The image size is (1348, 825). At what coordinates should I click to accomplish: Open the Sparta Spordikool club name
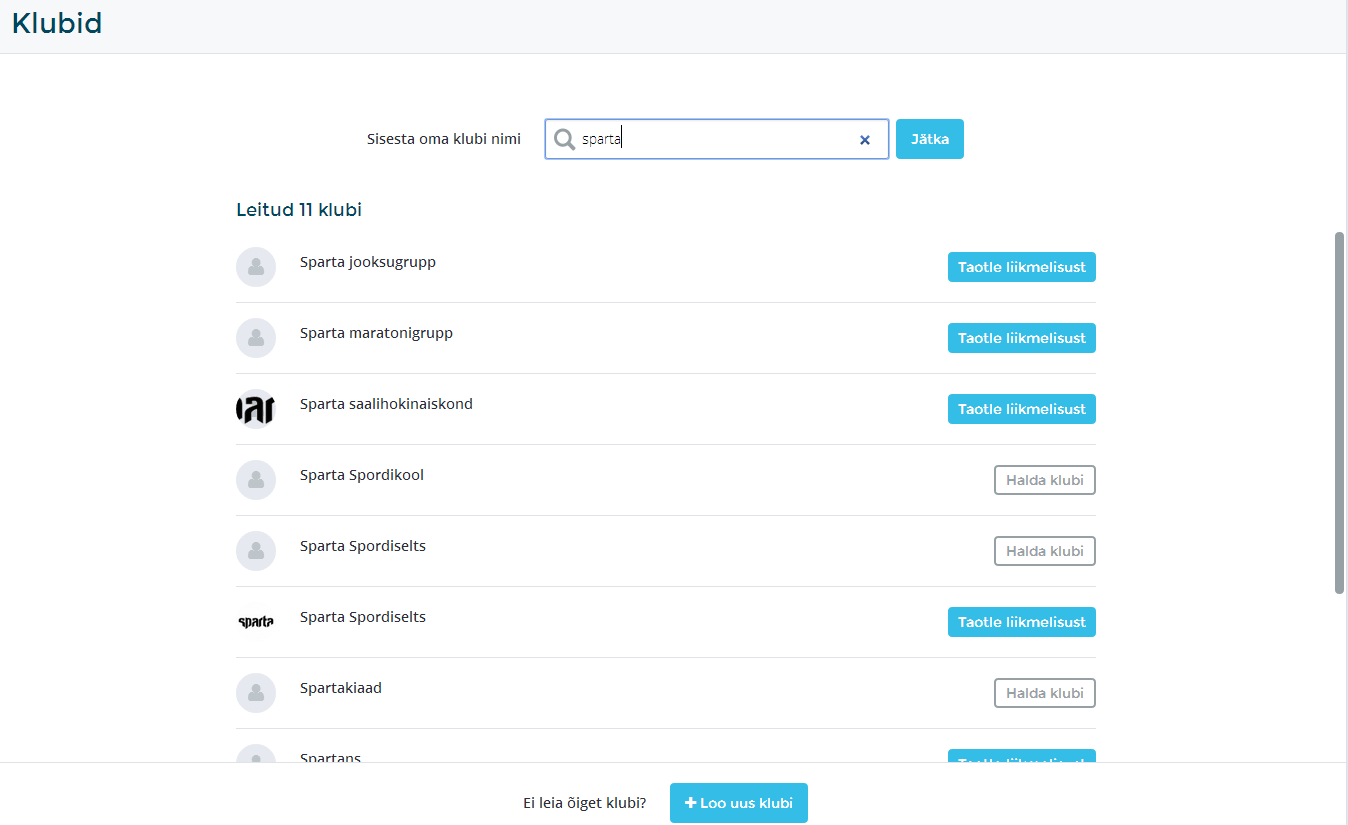point(362,475)
